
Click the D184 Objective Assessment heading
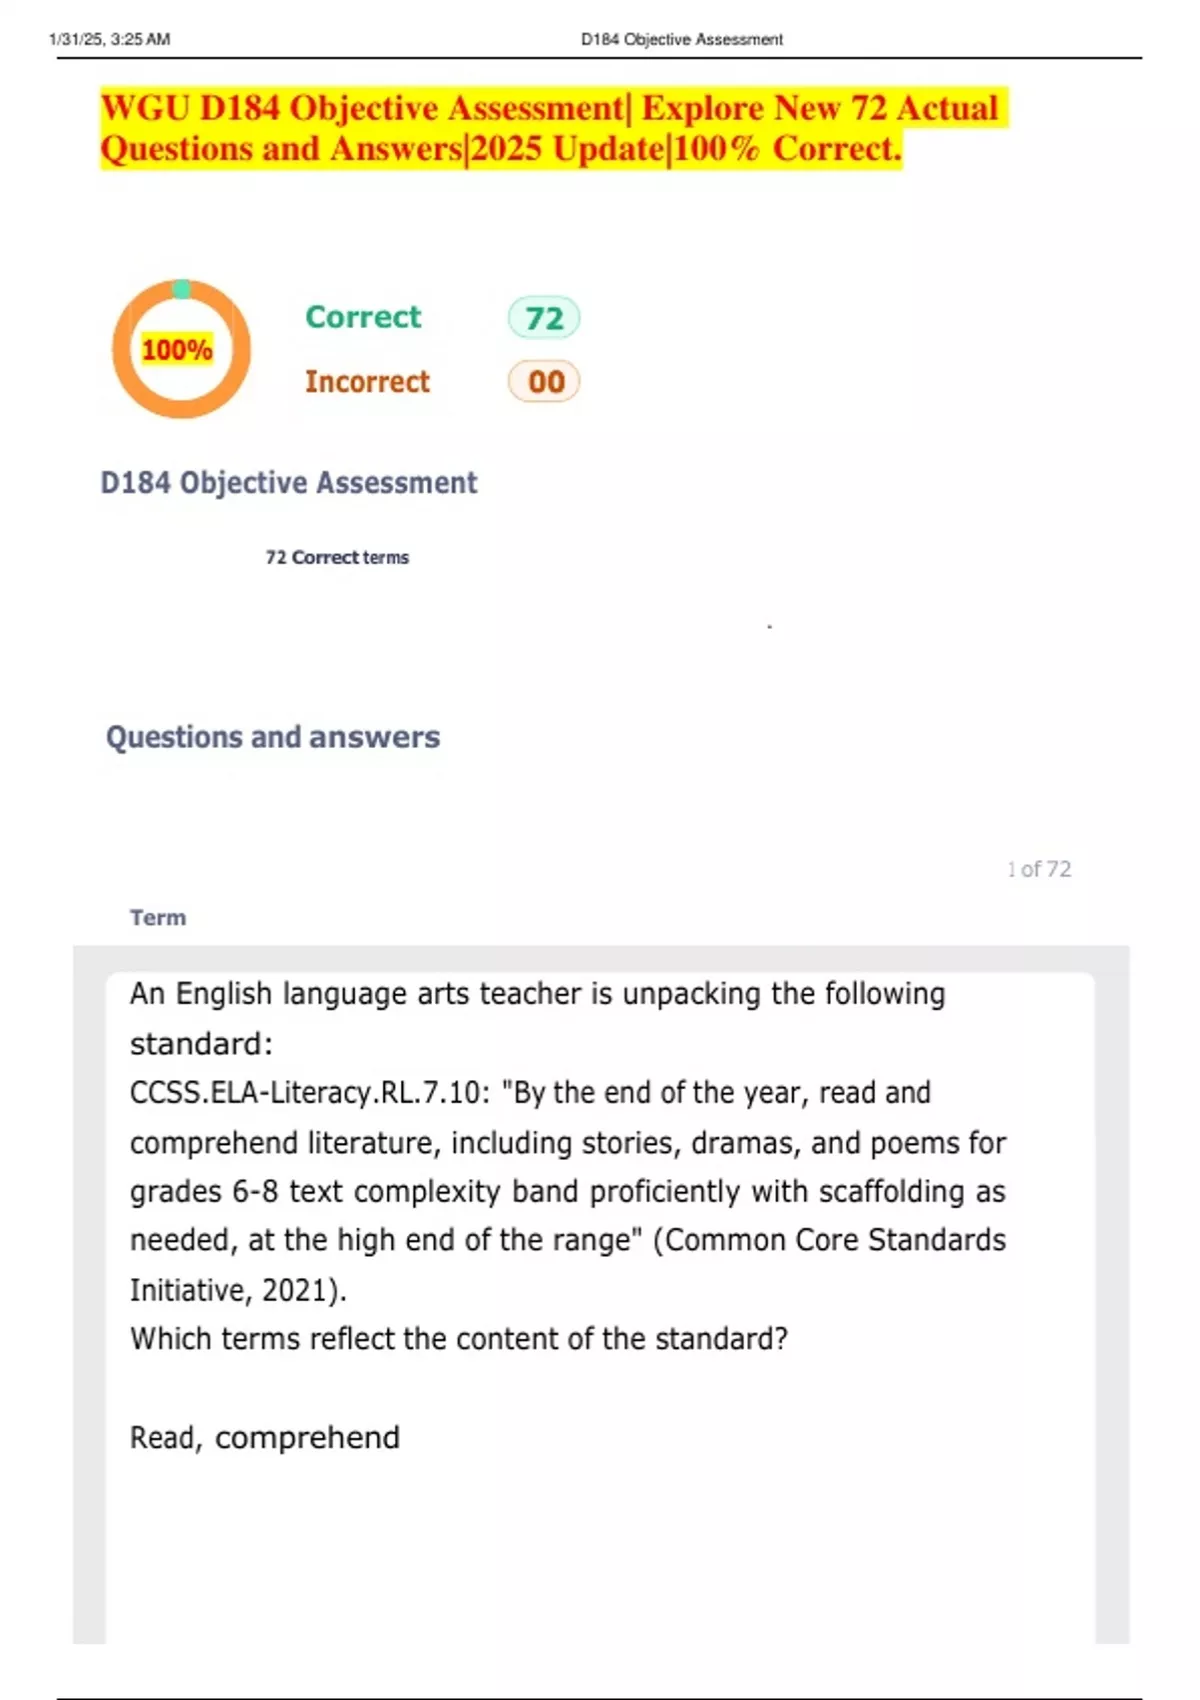[x=289, y=483]
